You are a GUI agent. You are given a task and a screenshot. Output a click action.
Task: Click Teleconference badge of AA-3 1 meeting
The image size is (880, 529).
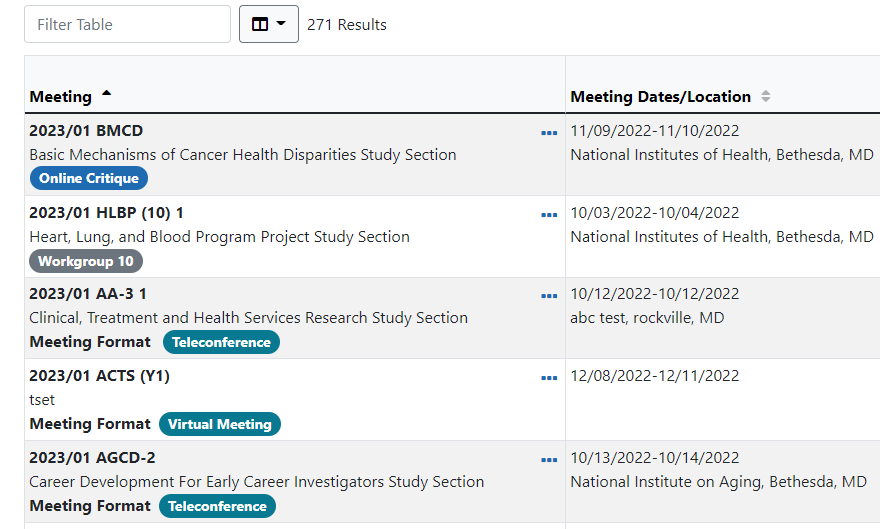pyautogui.click(x=221, y=342)
